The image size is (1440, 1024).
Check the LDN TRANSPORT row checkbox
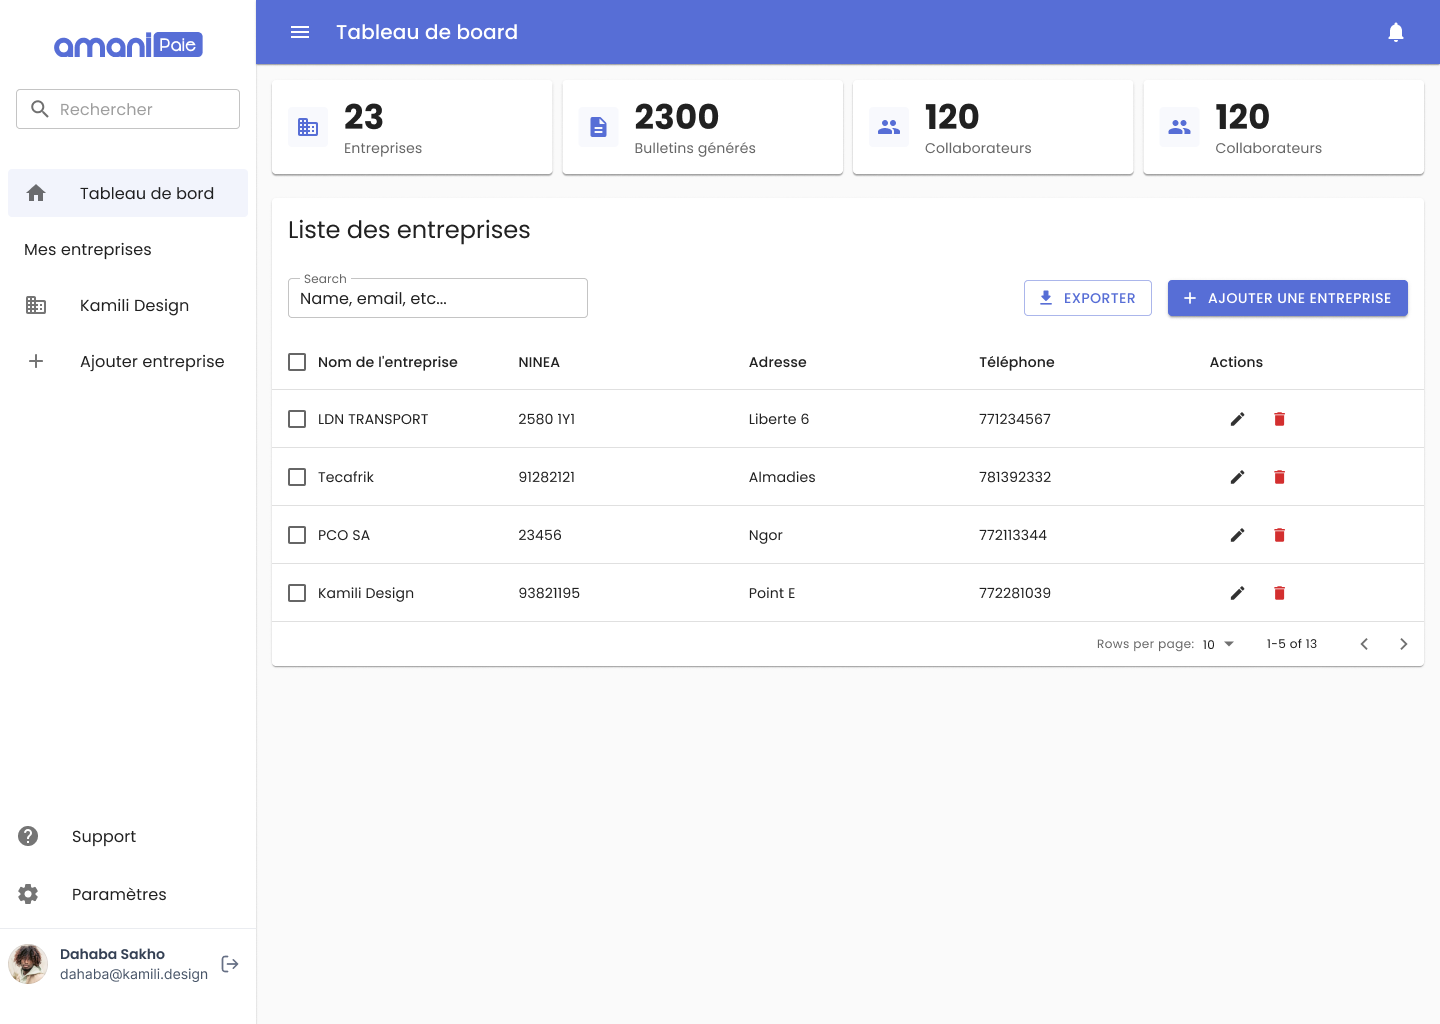[x=297, y=419]
